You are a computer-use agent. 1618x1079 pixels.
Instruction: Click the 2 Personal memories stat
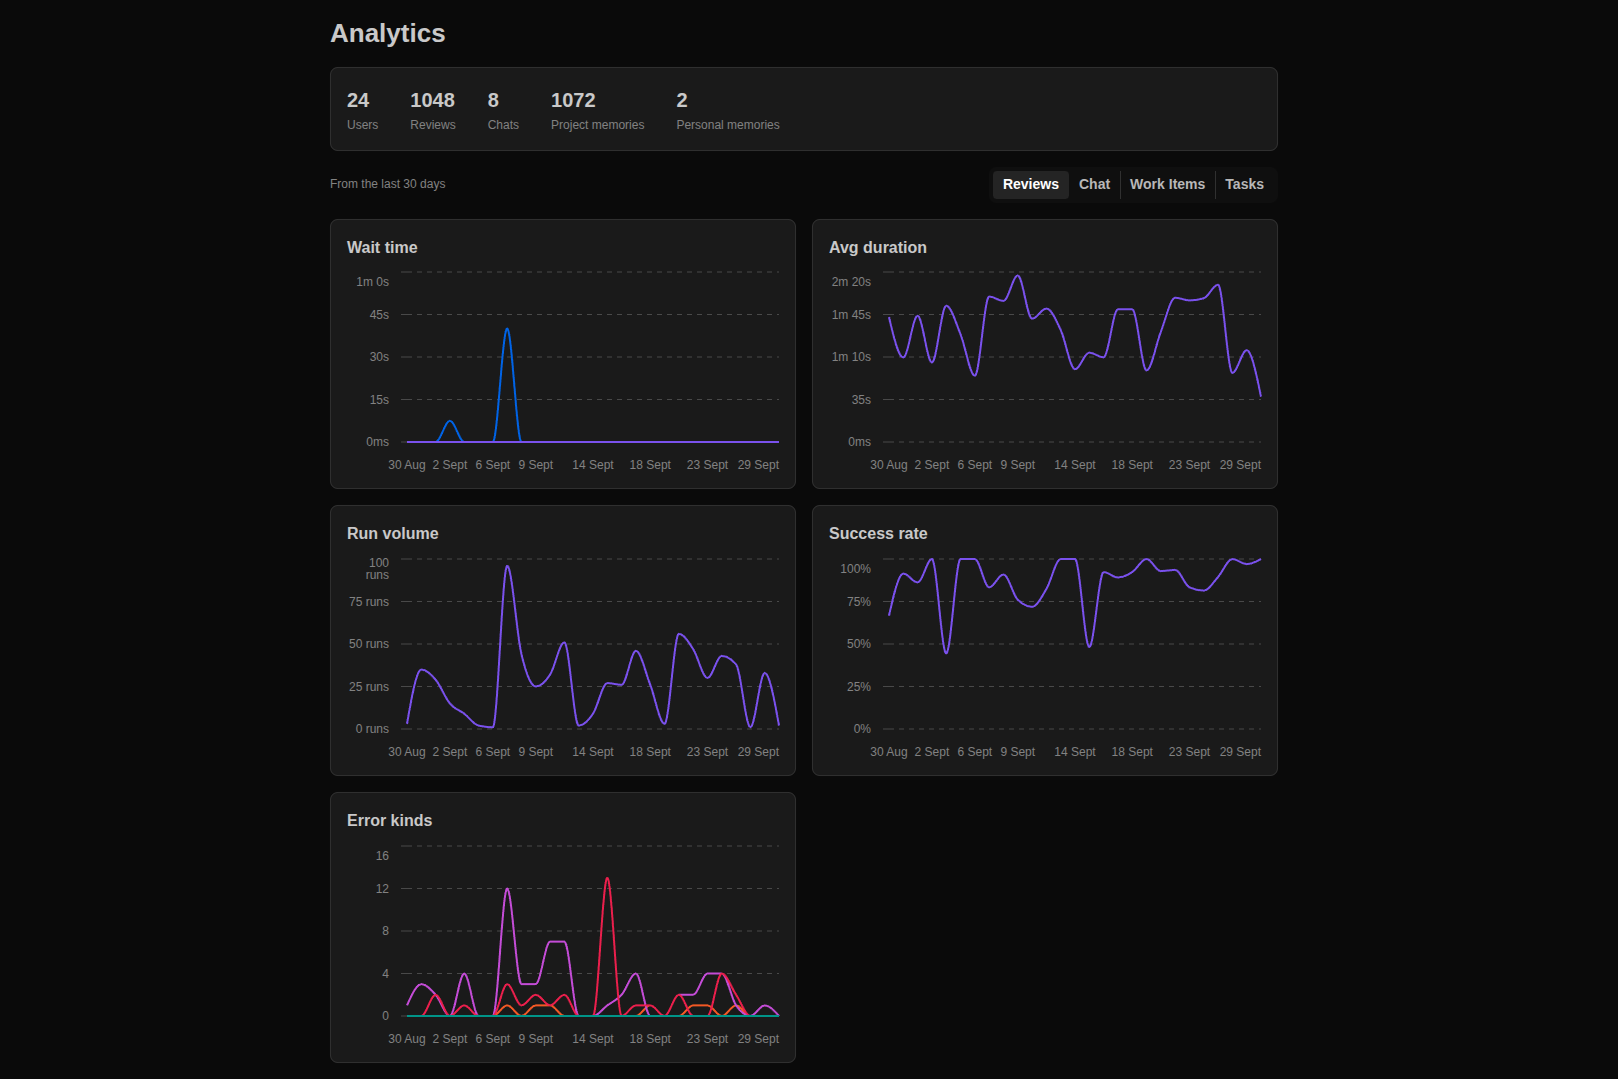727,110
